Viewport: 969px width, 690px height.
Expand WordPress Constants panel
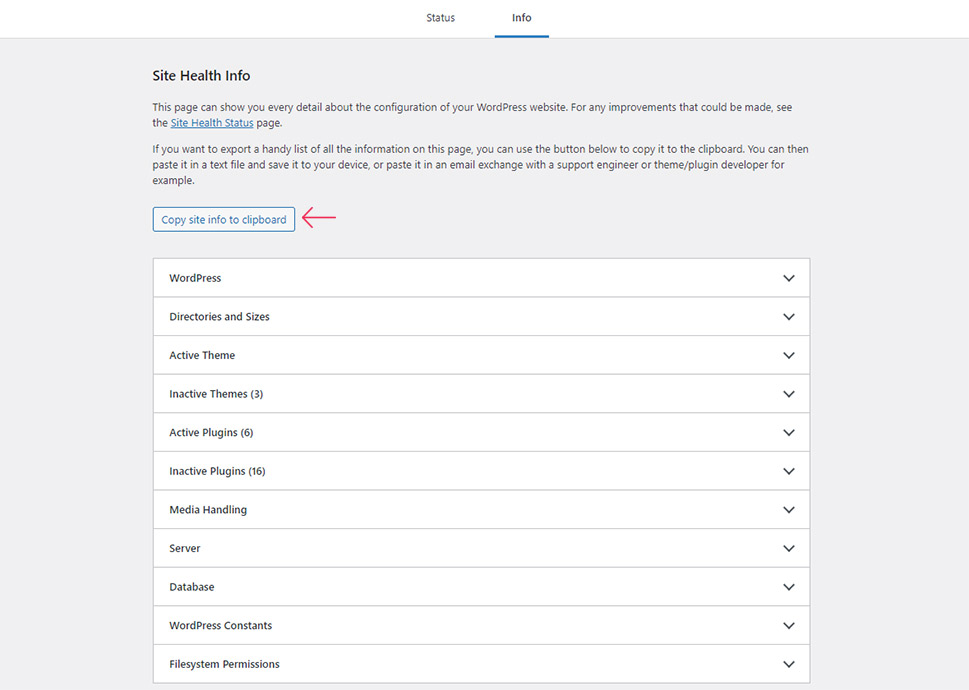[x=481, y=625]
